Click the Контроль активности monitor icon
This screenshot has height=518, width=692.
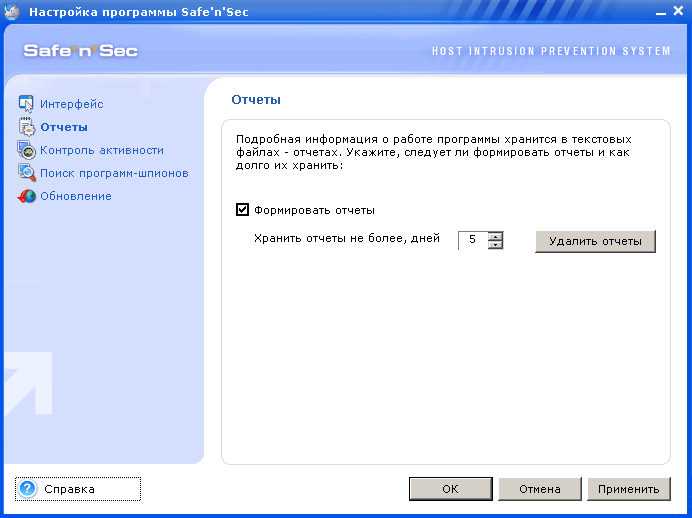coord(26,150)
